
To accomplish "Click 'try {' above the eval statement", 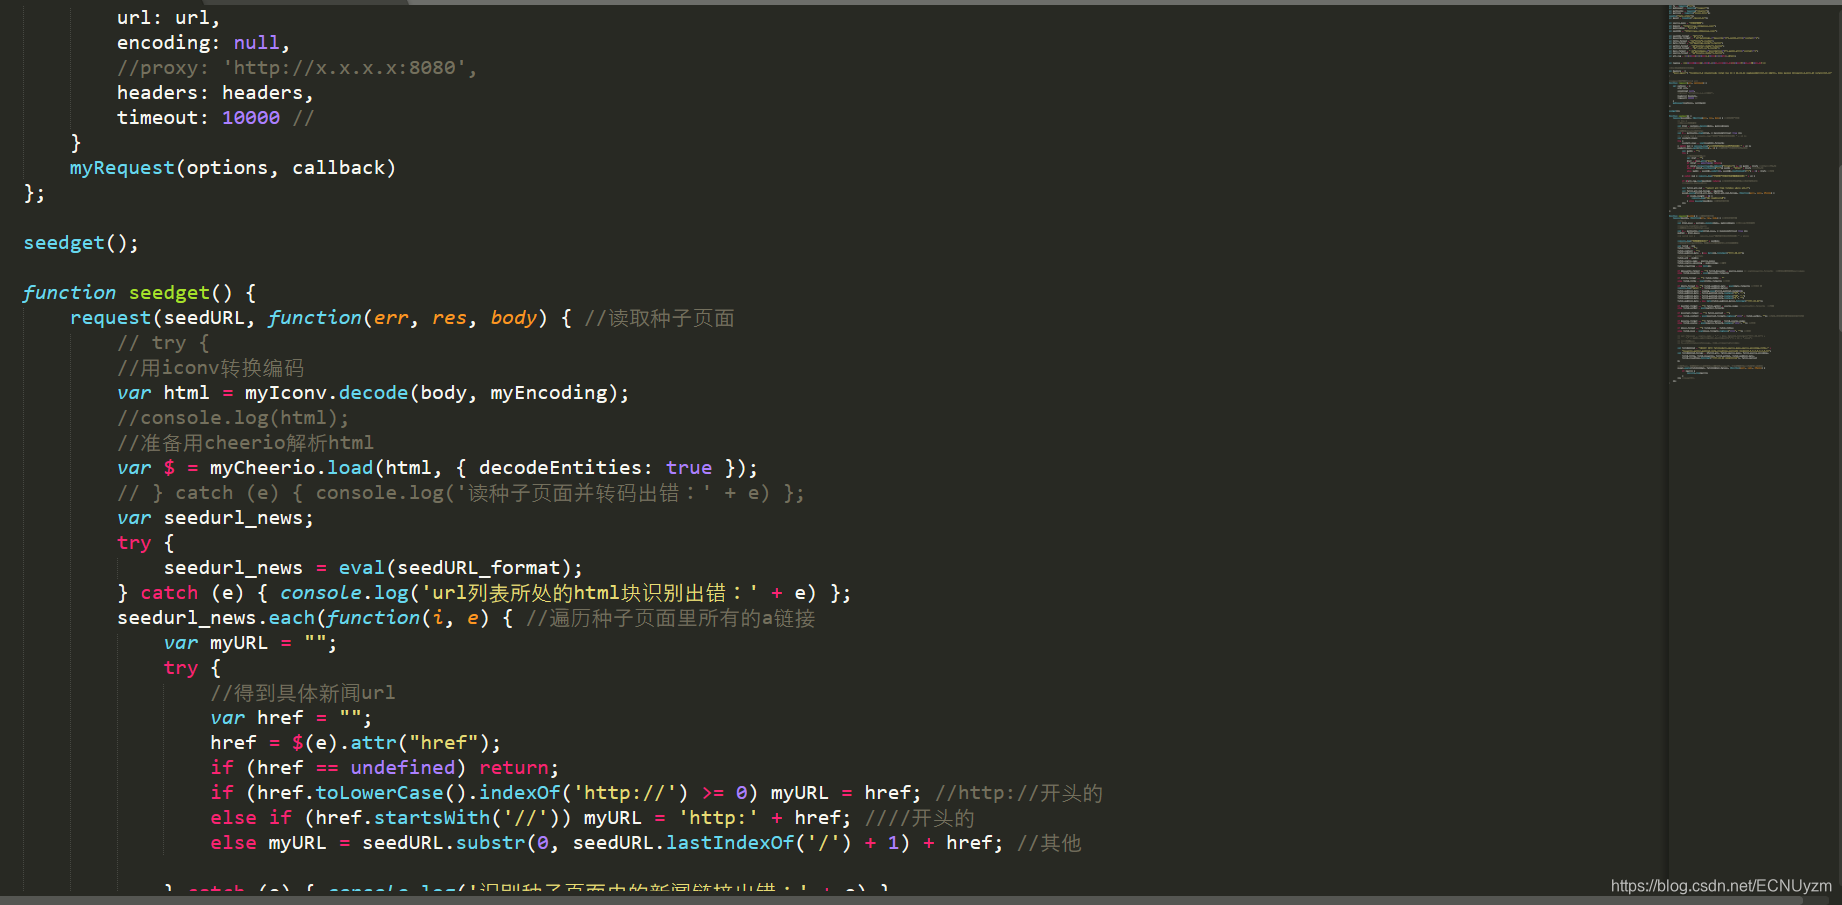I will (x=146, y=543).
